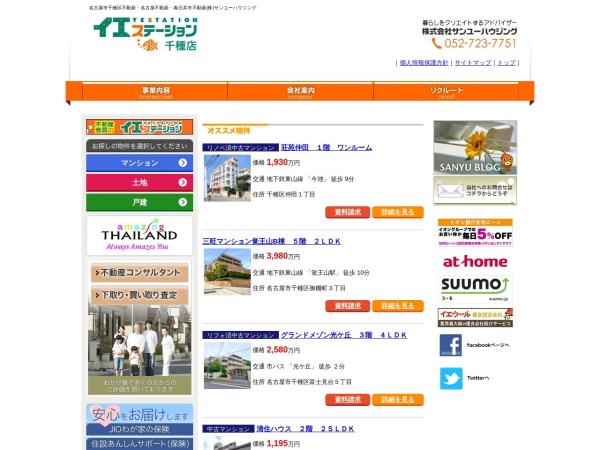
Task: Click the 三旺マンション property photo
Action: click(227, 272)
